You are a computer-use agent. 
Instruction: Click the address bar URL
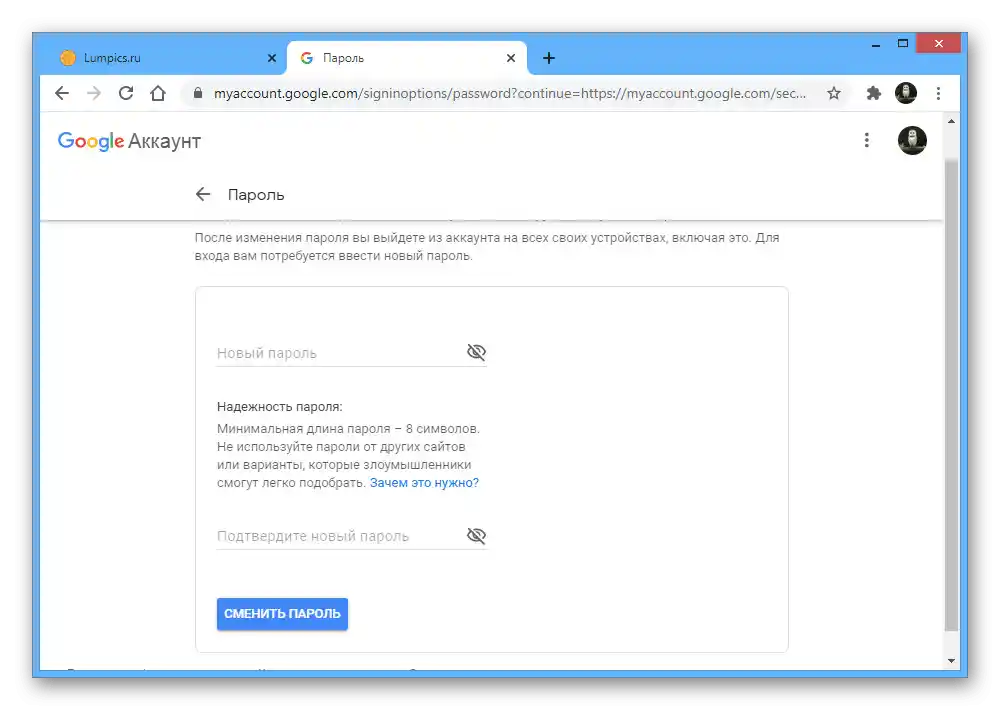click(x=510, y=93)
